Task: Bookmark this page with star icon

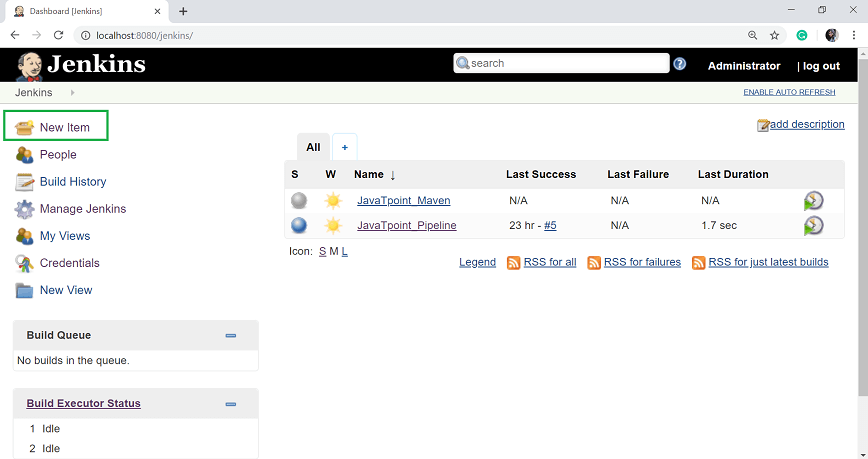Action: pos(774,35)
